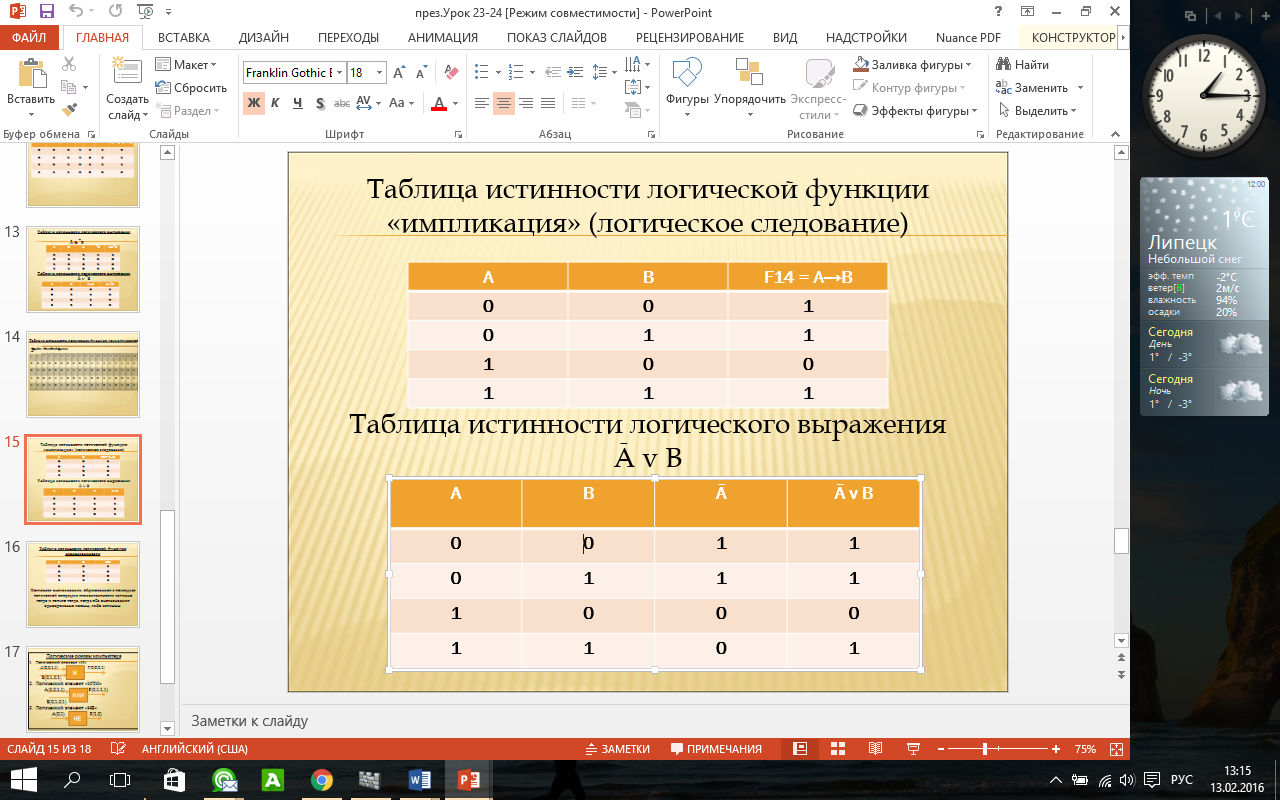Align text to the left
Screen dimensions: 1280x800
pyautogui.click(x=482, y=102)
